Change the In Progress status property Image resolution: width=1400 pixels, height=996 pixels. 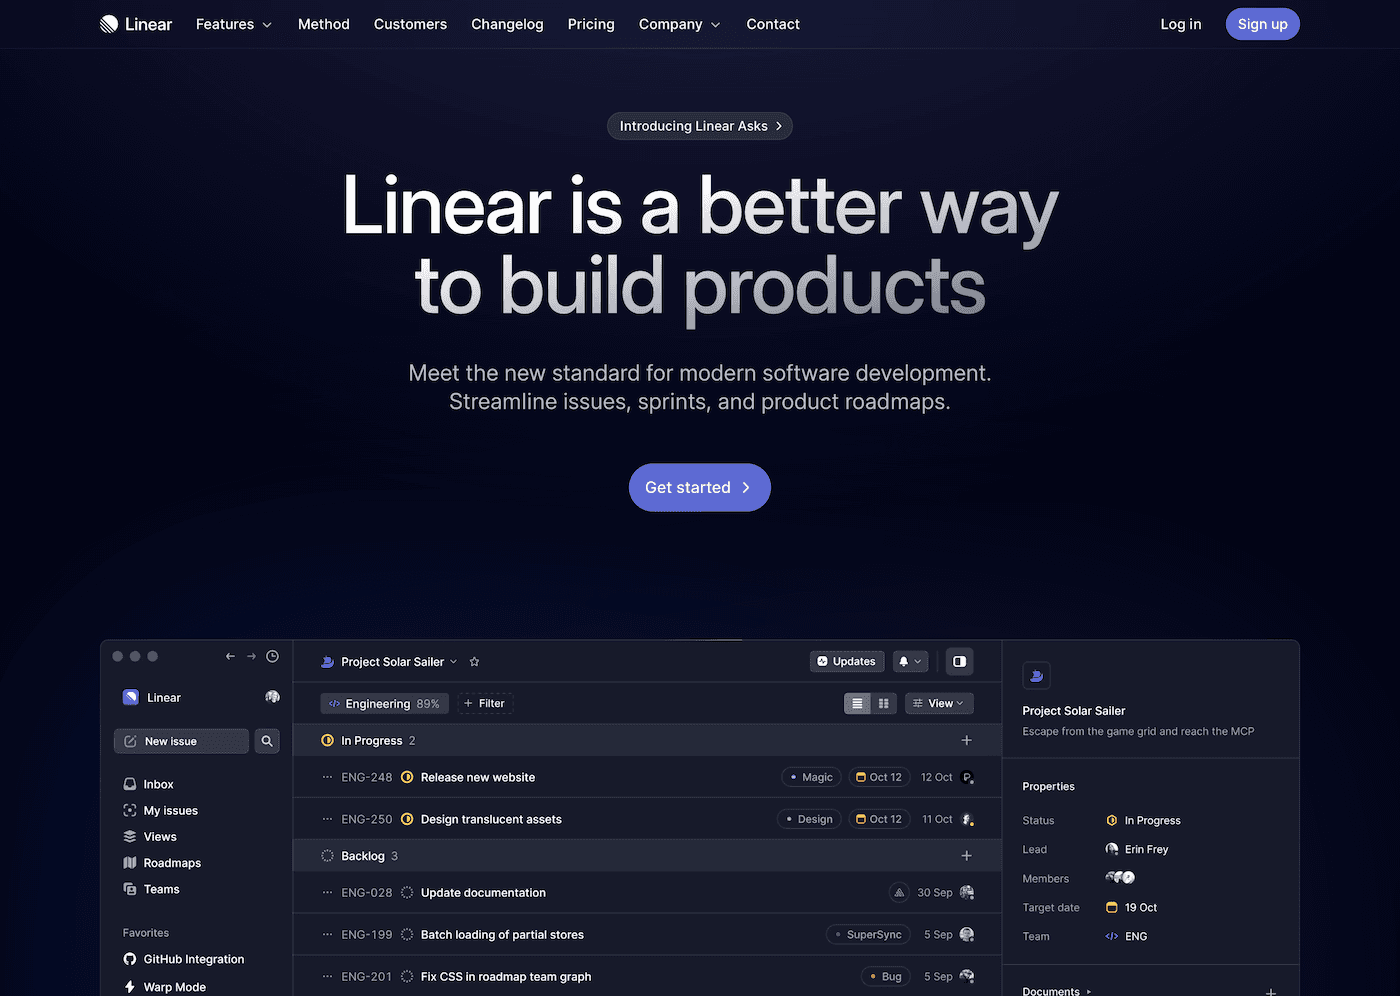click(x=1143, y=820)
